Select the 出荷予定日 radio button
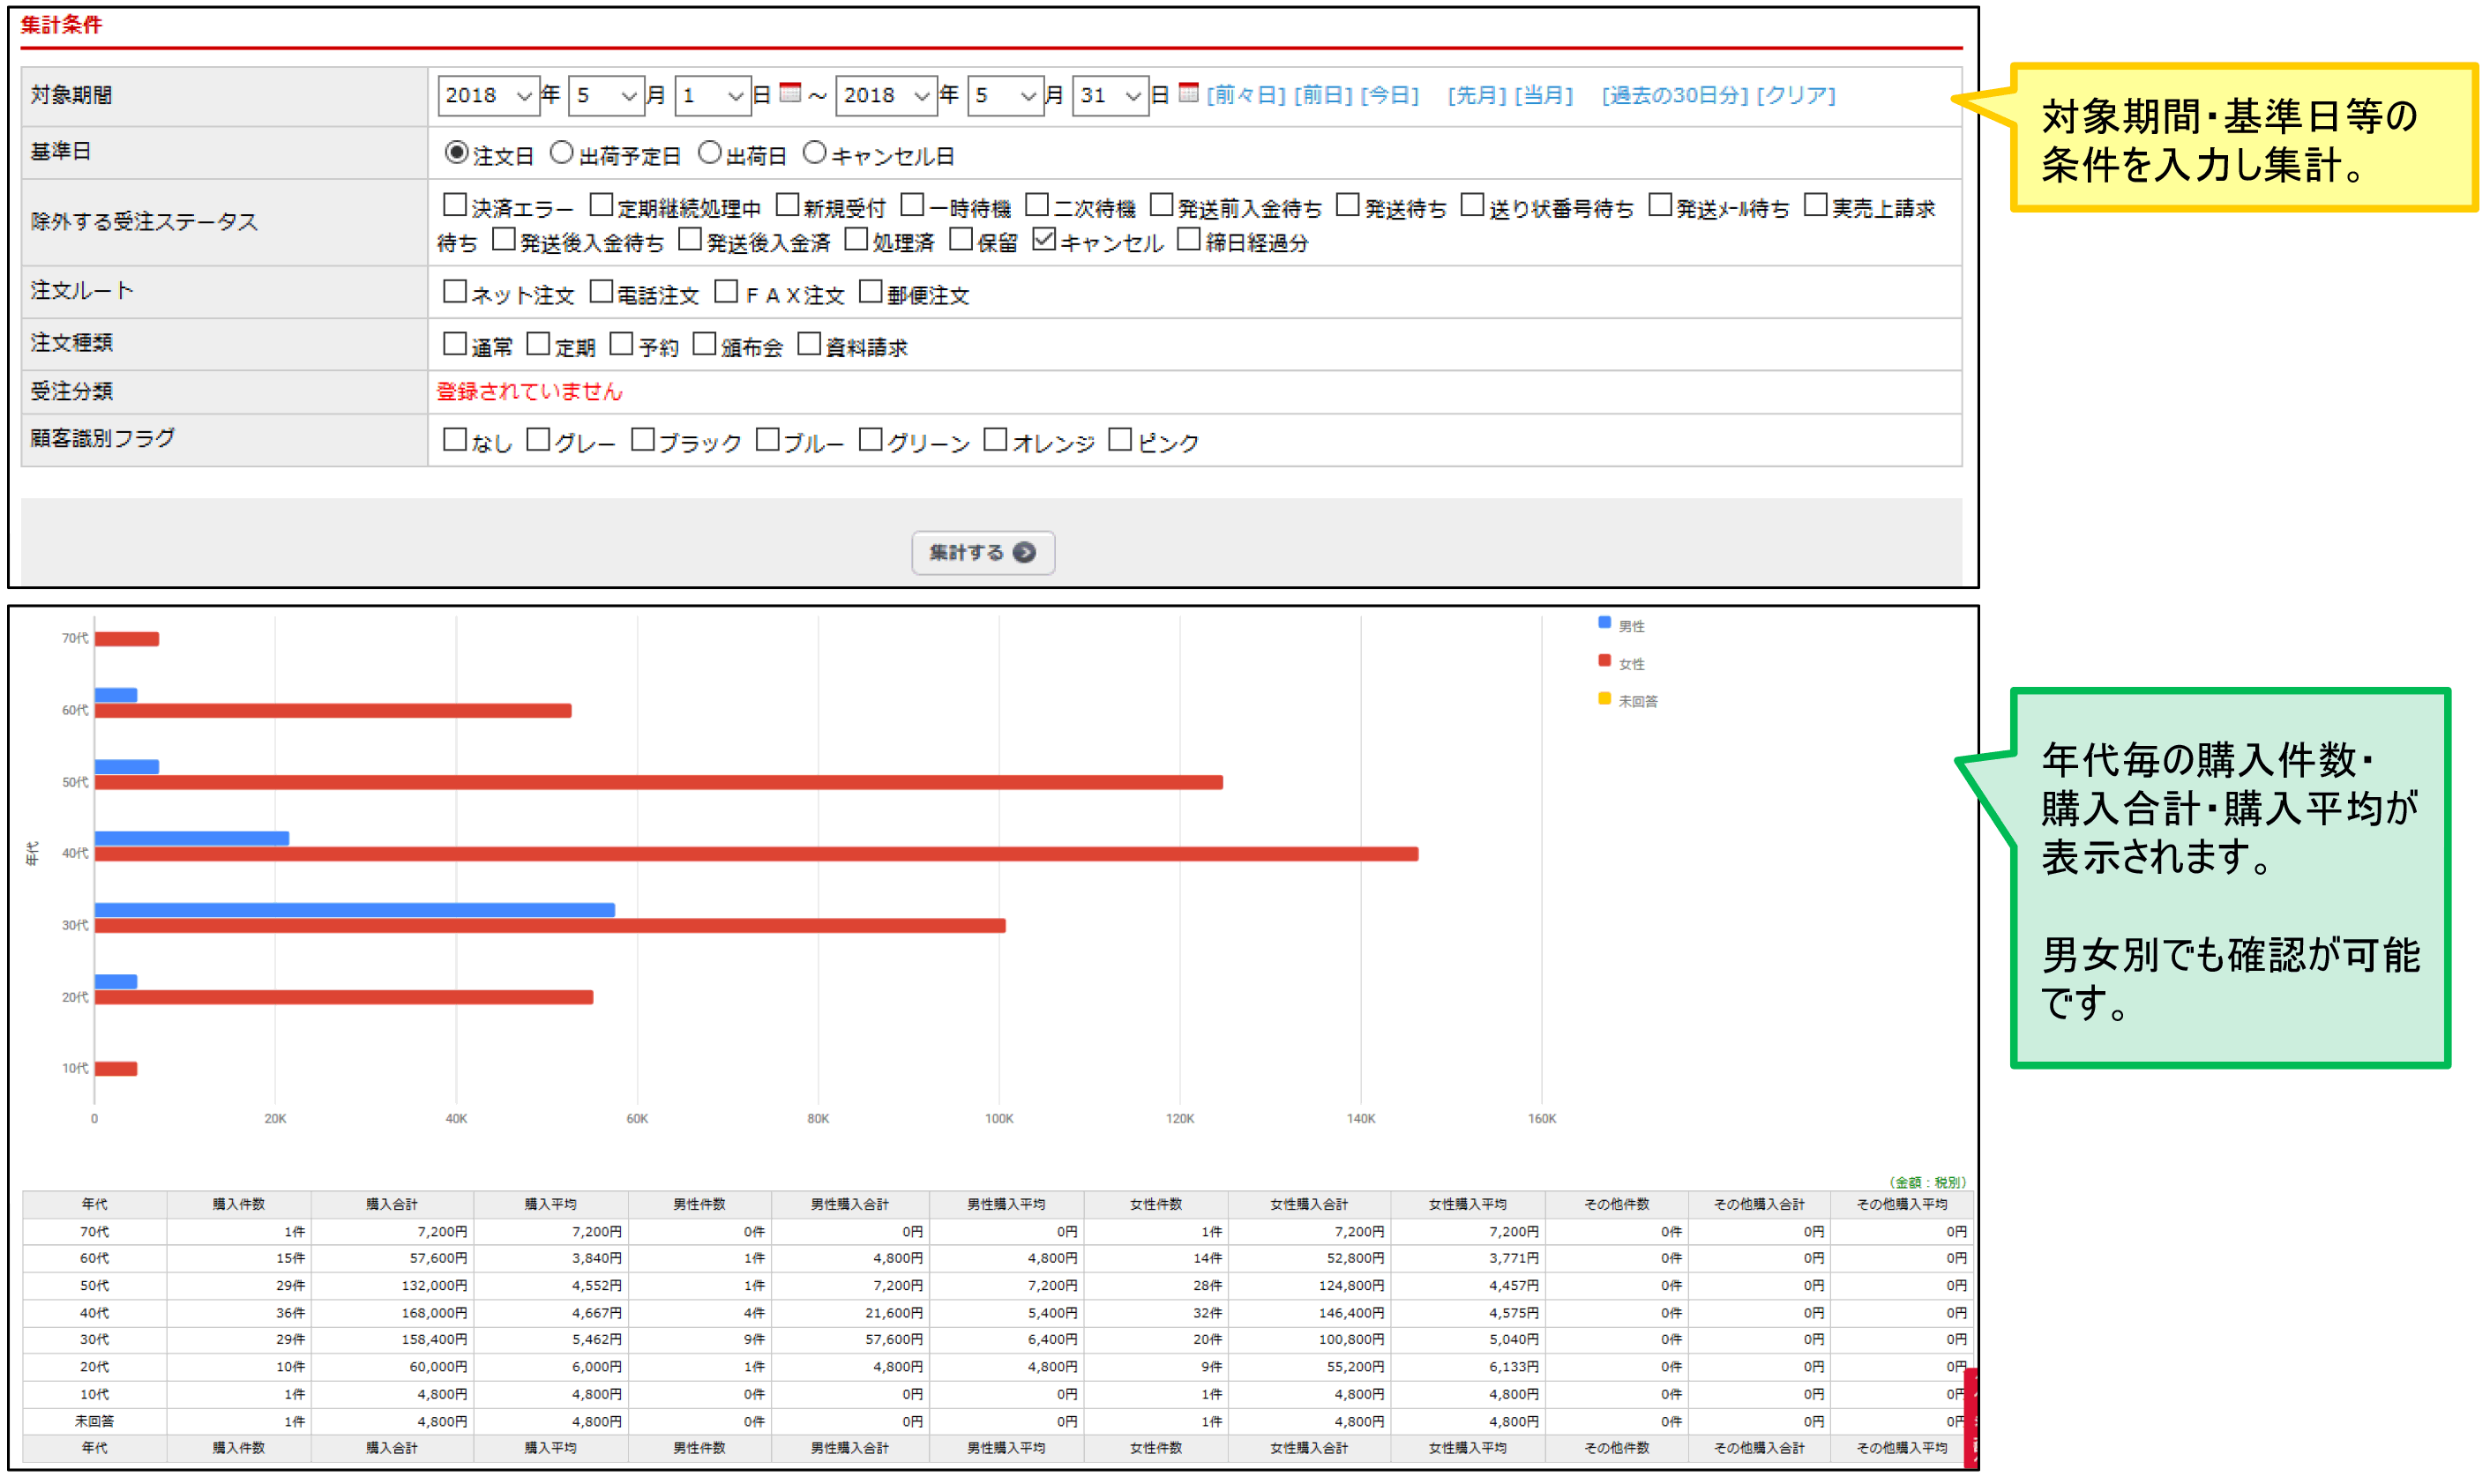The height and width of the screenshot is (1484, 2490). [x=563, y=152]
